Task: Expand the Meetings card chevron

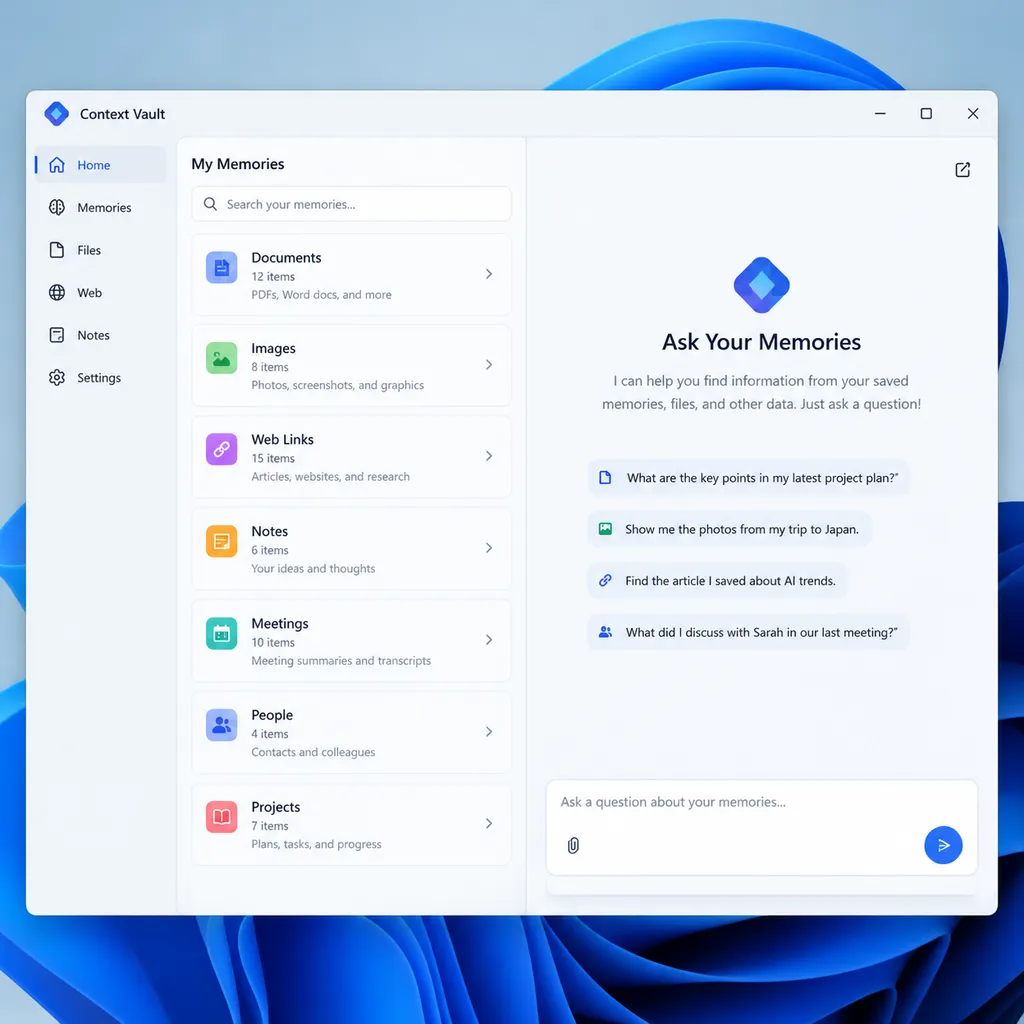Action: pyautogui.click(x=488, y=640)
